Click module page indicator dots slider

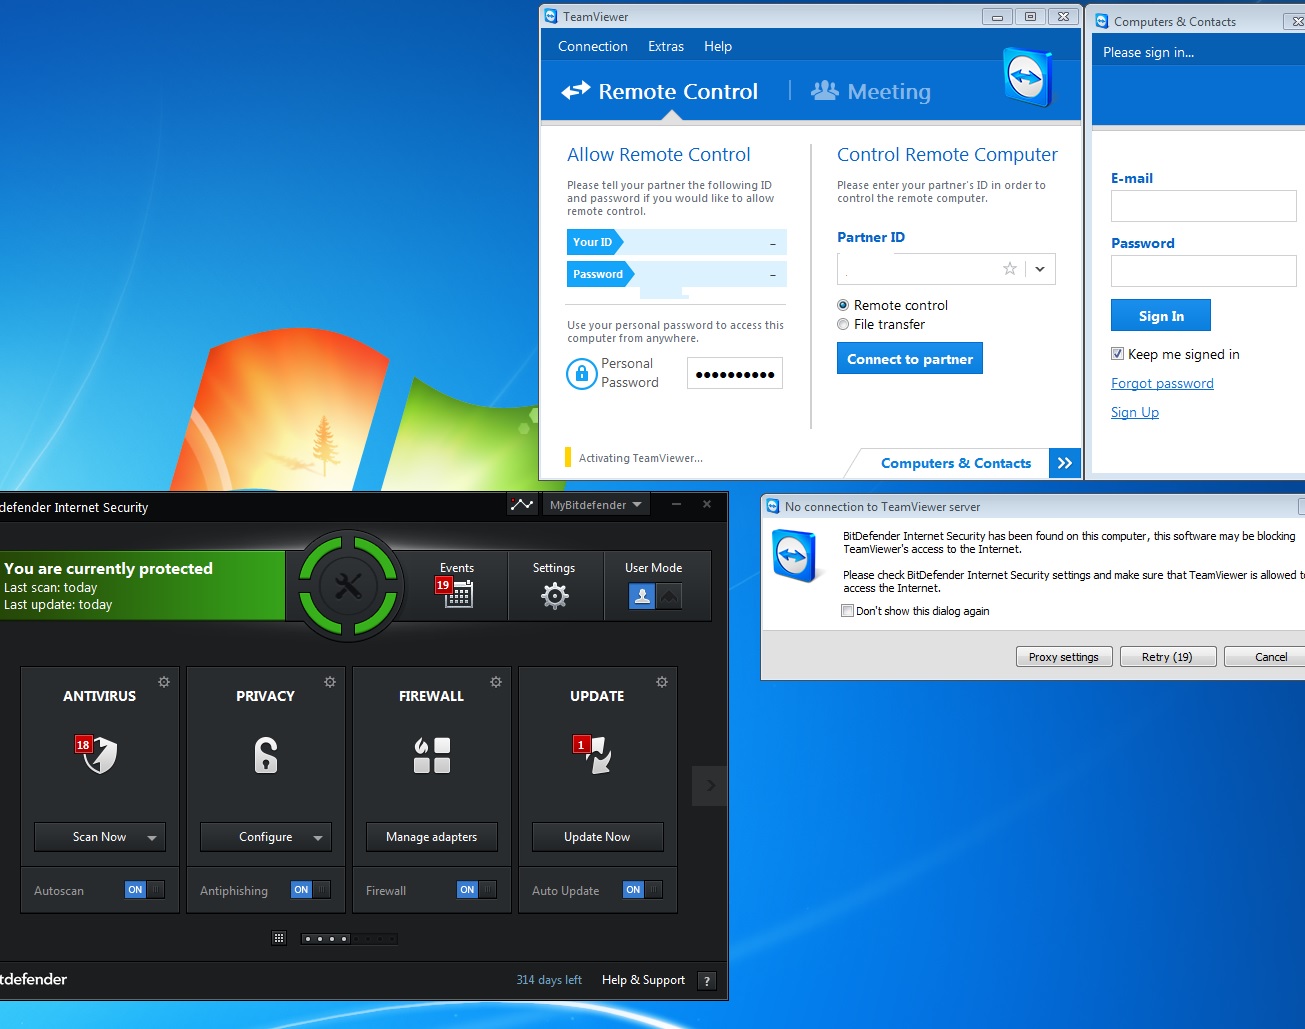349,939
